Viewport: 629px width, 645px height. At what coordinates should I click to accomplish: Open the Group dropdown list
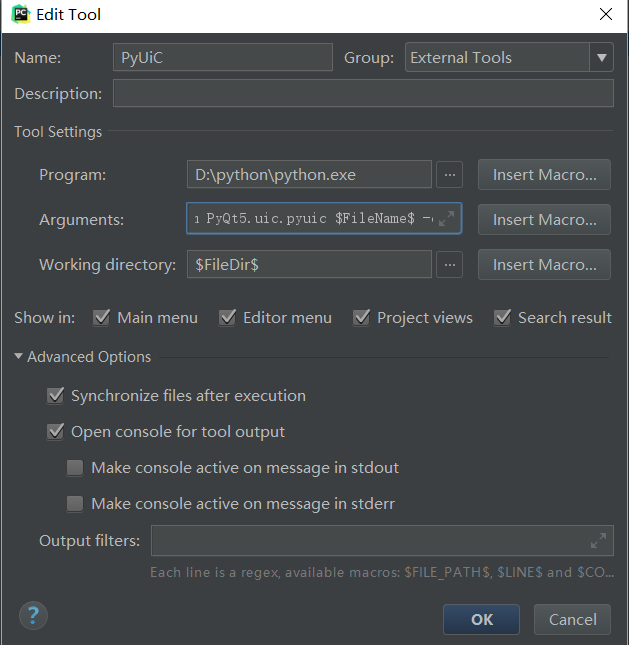(x=601, y=58)
